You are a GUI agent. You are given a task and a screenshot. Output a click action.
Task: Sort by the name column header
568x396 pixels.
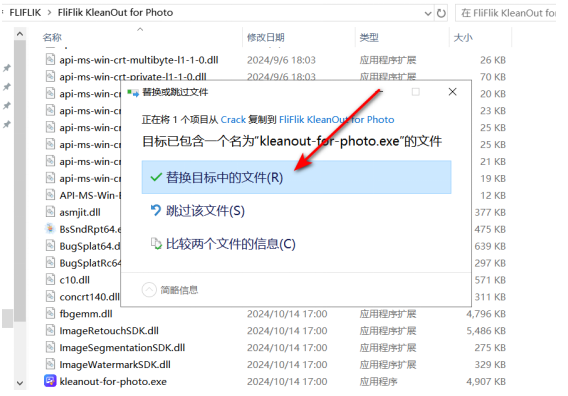(52, 37)
